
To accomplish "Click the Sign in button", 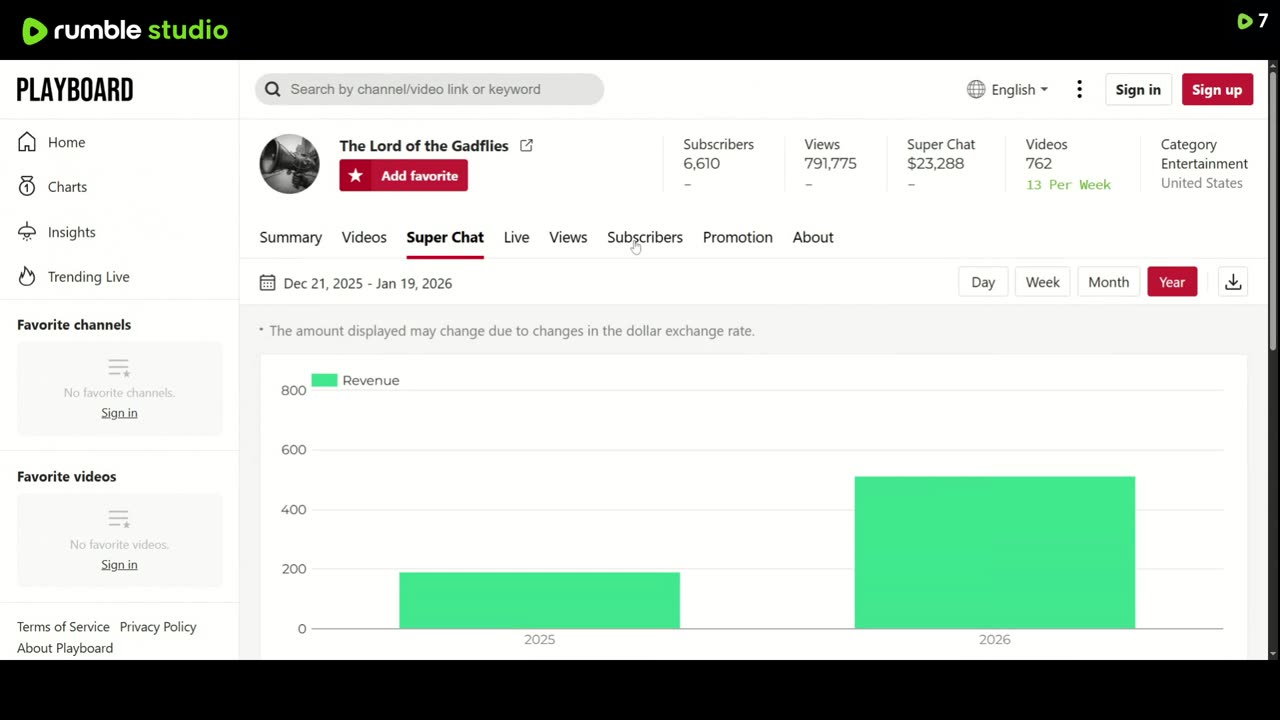I will (x=1138, y=89).
